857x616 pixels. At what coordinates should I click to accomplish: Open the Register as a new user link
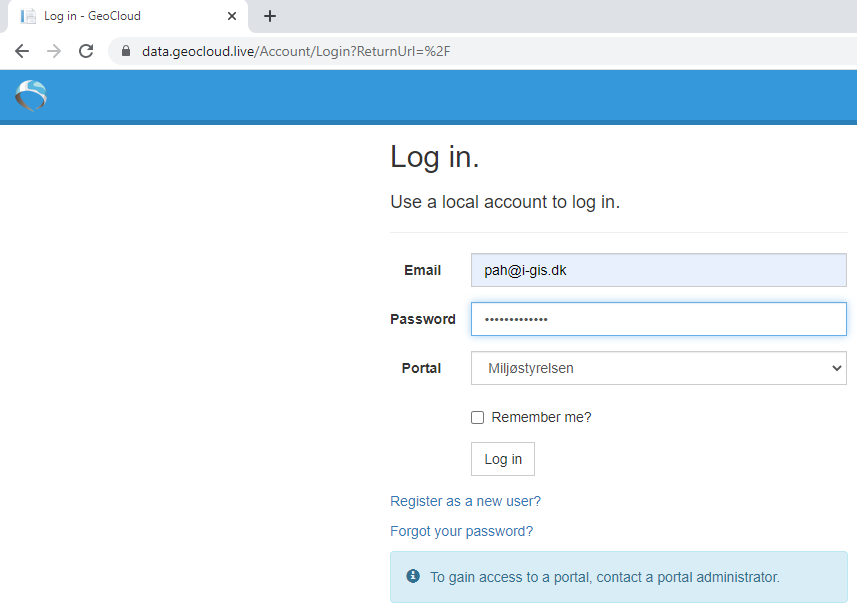point(465,501)
